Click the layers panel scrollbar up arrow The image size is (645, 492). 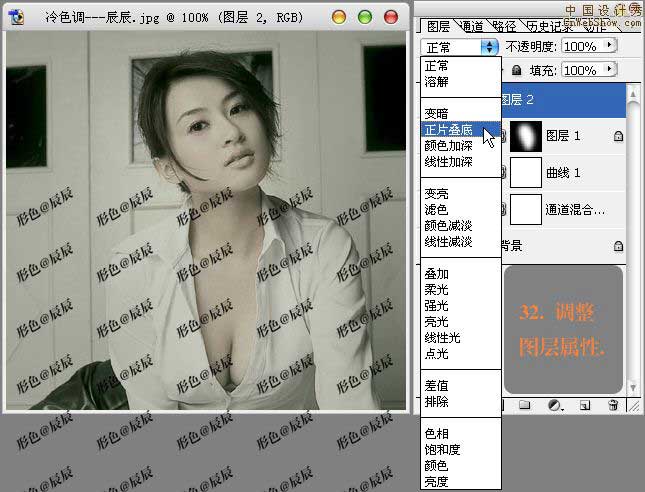click(x=633, y=95)
